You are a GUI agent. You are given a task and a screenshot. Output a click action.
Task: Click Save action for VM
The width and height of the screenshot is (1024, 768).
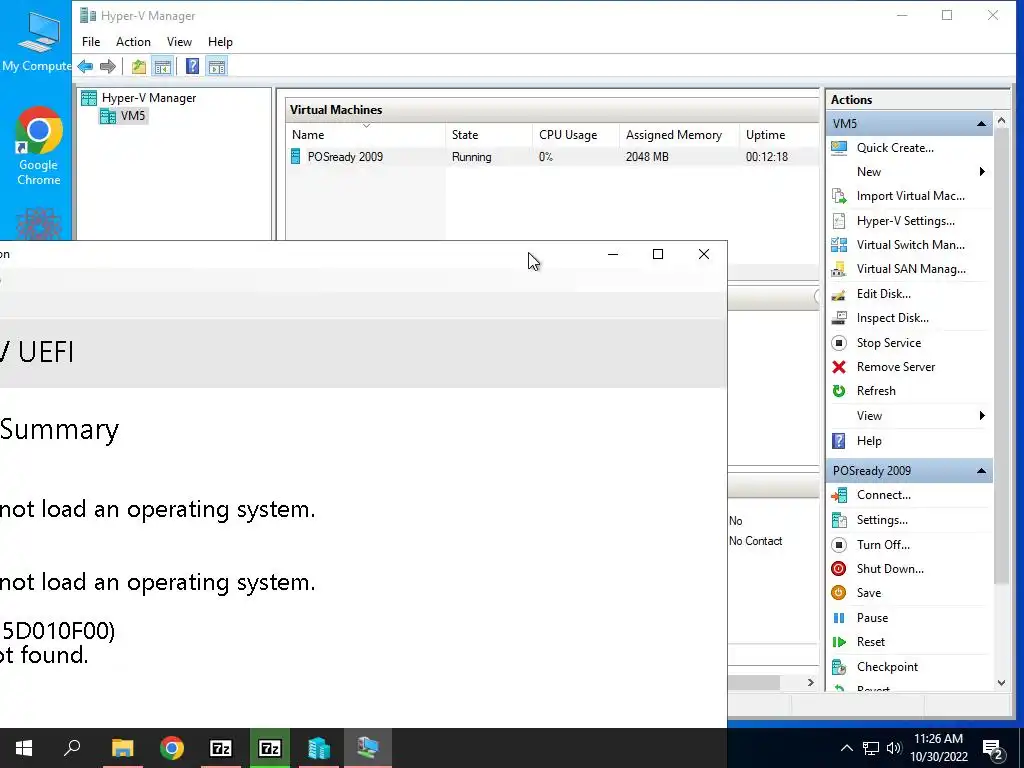[x=869, y=593]
